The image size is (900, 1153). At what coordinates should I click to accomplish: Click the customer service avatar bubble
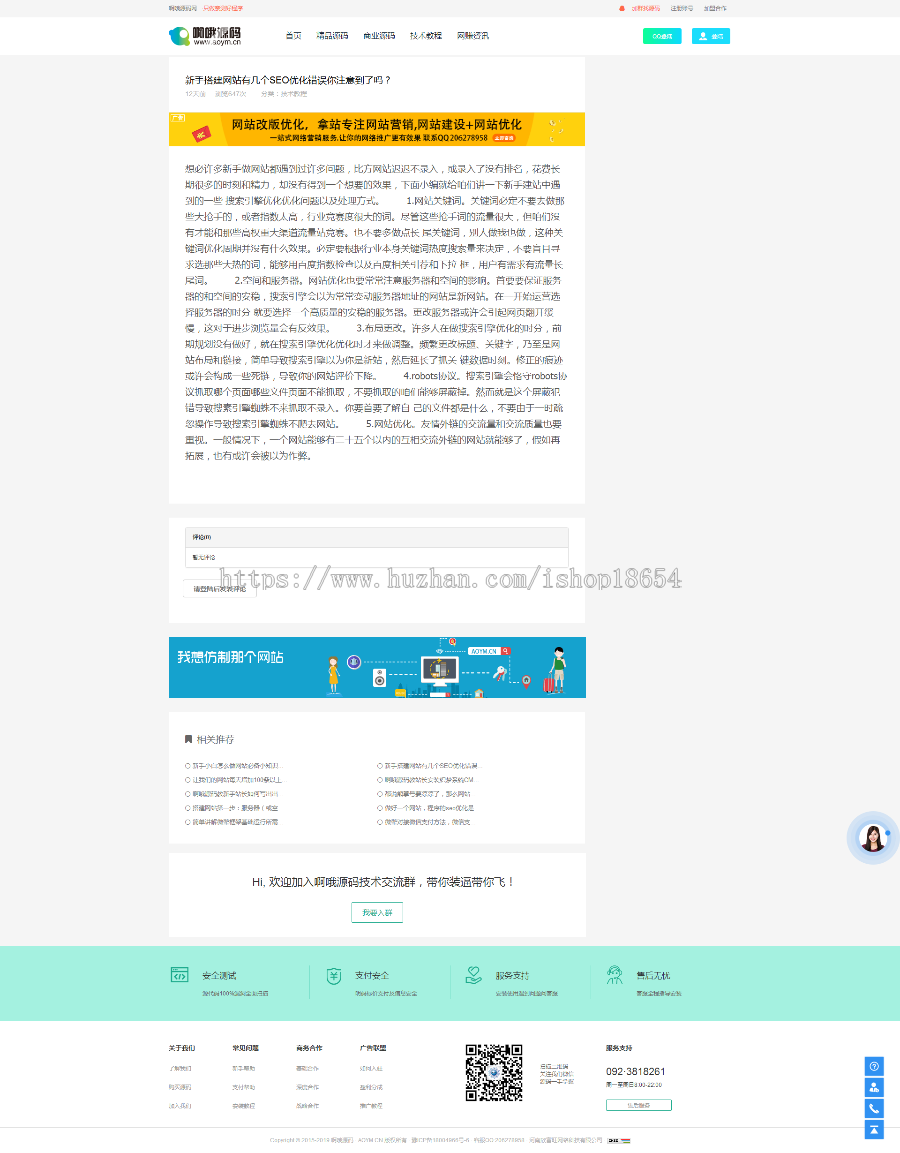point(872,837)
